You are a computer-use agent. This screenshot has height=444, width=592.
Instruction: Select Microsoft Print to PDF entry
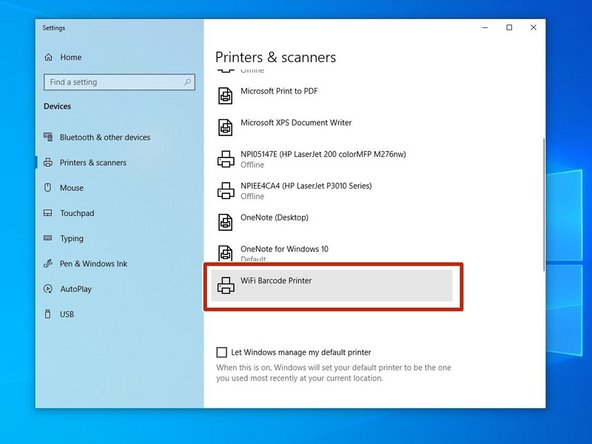[x=279, y=91]
